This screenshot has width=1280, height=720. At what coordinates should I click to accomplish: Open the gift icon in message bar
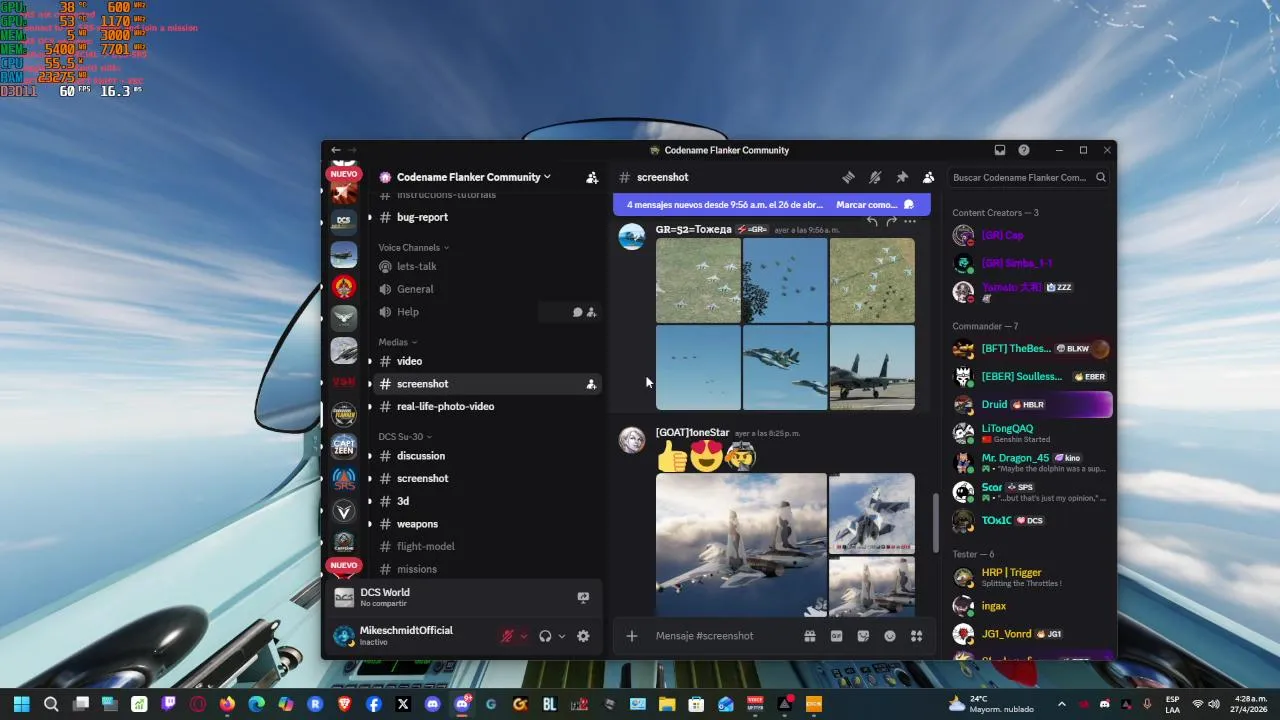pyautogui.click(x=810, y=636)
